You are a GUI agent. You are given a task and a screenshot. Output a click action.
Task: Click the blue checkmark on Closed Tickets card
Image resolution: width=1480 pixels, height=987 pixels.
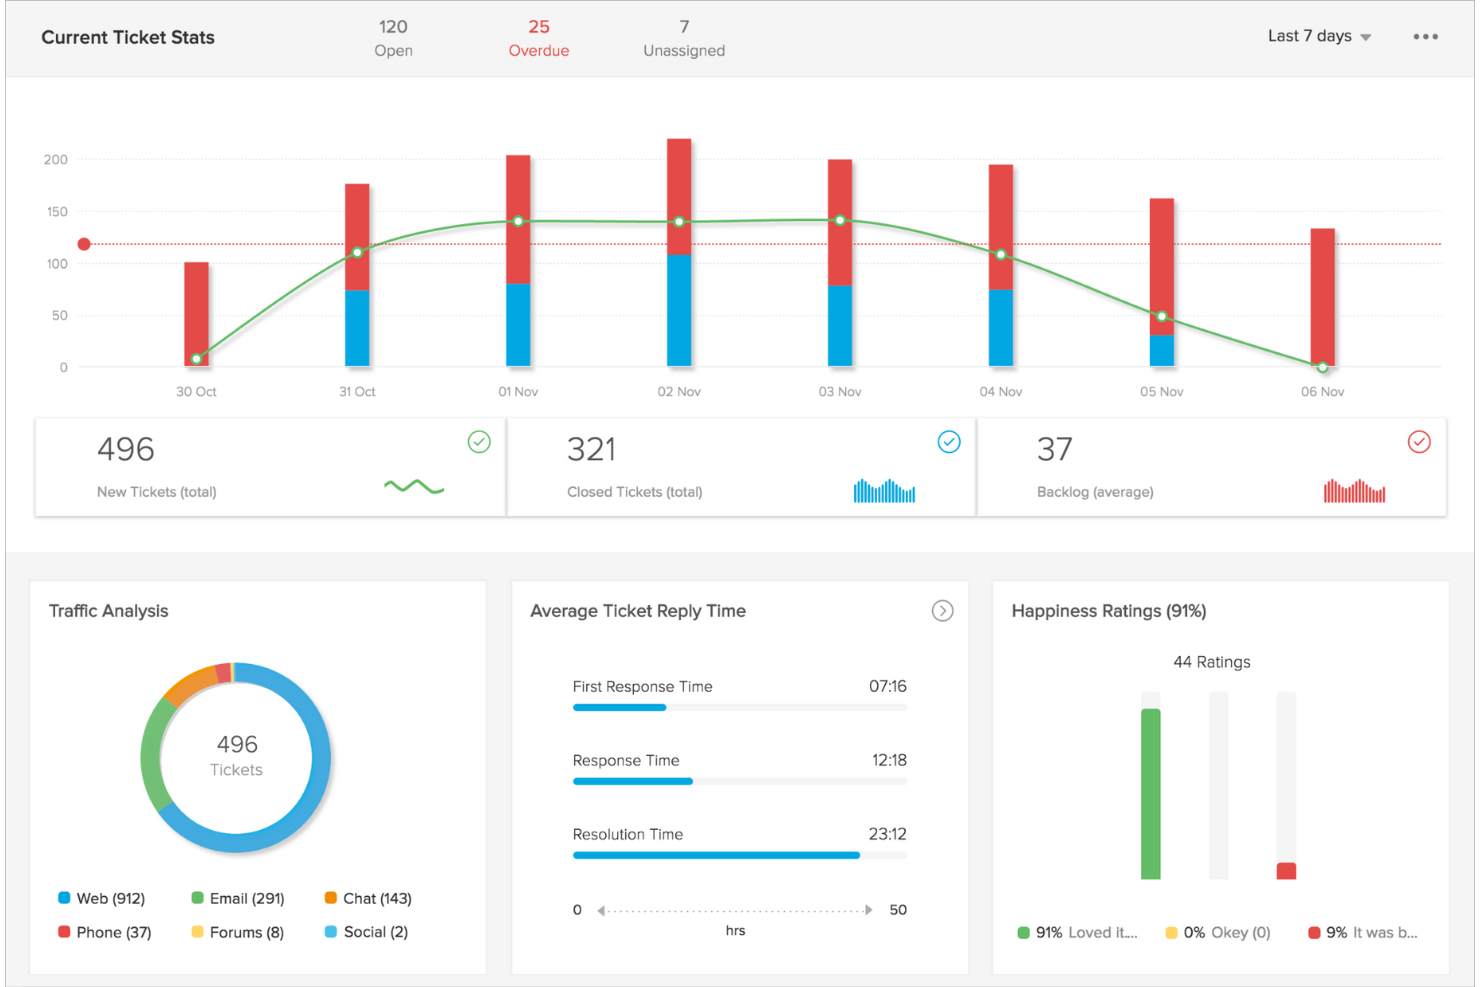(x=949, y=442)
